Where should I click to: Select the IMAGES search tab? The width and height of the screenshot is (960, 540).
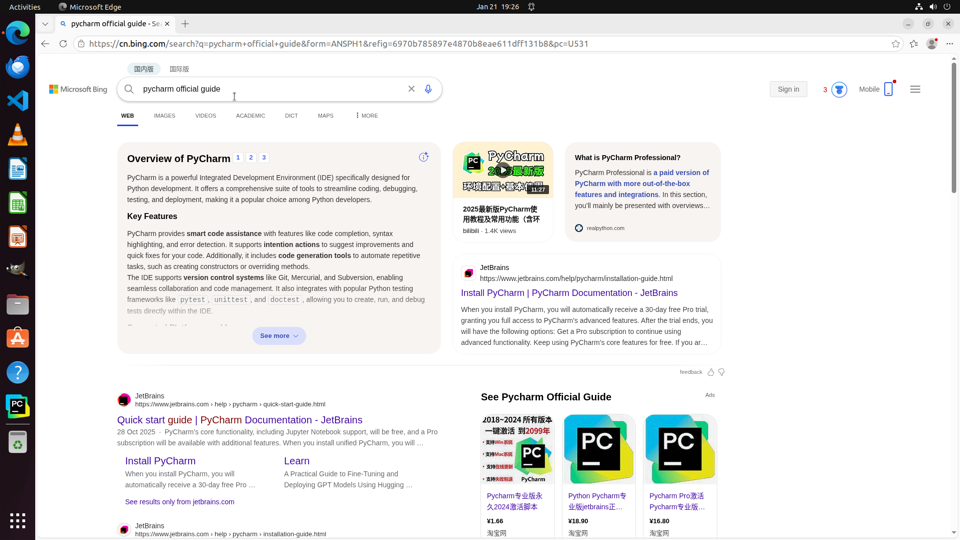pos(164,116)
